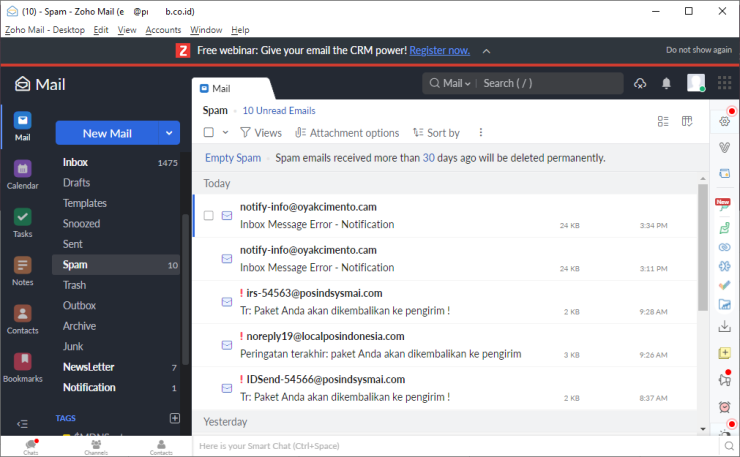Toggle read status on 3:11 PM oyakcimento email
The image size is (740, 457).
coord(227,259)
